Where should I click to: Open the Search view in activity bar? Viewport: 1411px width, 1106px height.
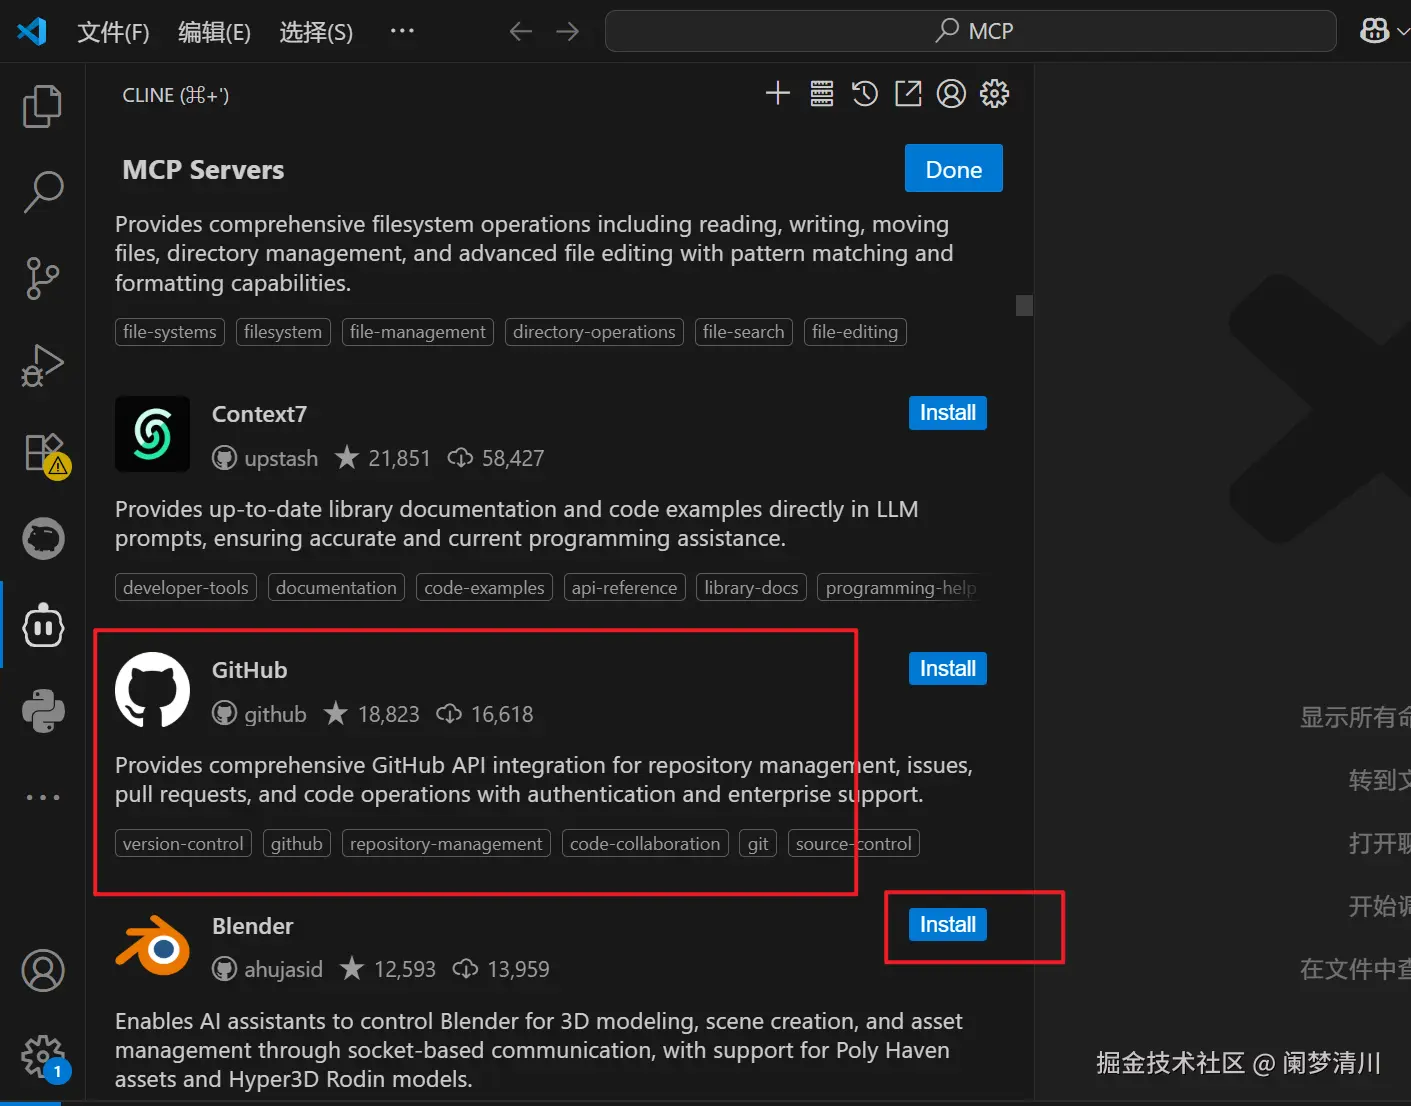click(x=42, y=192)
